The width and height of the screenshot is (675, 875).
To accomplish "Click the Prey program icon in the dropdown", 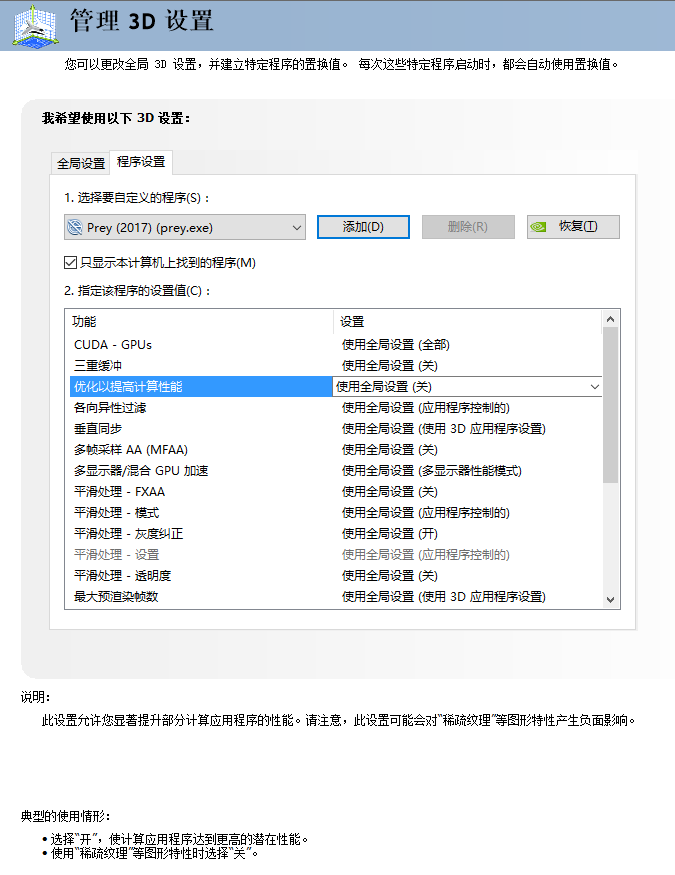I will pos(75,228).
